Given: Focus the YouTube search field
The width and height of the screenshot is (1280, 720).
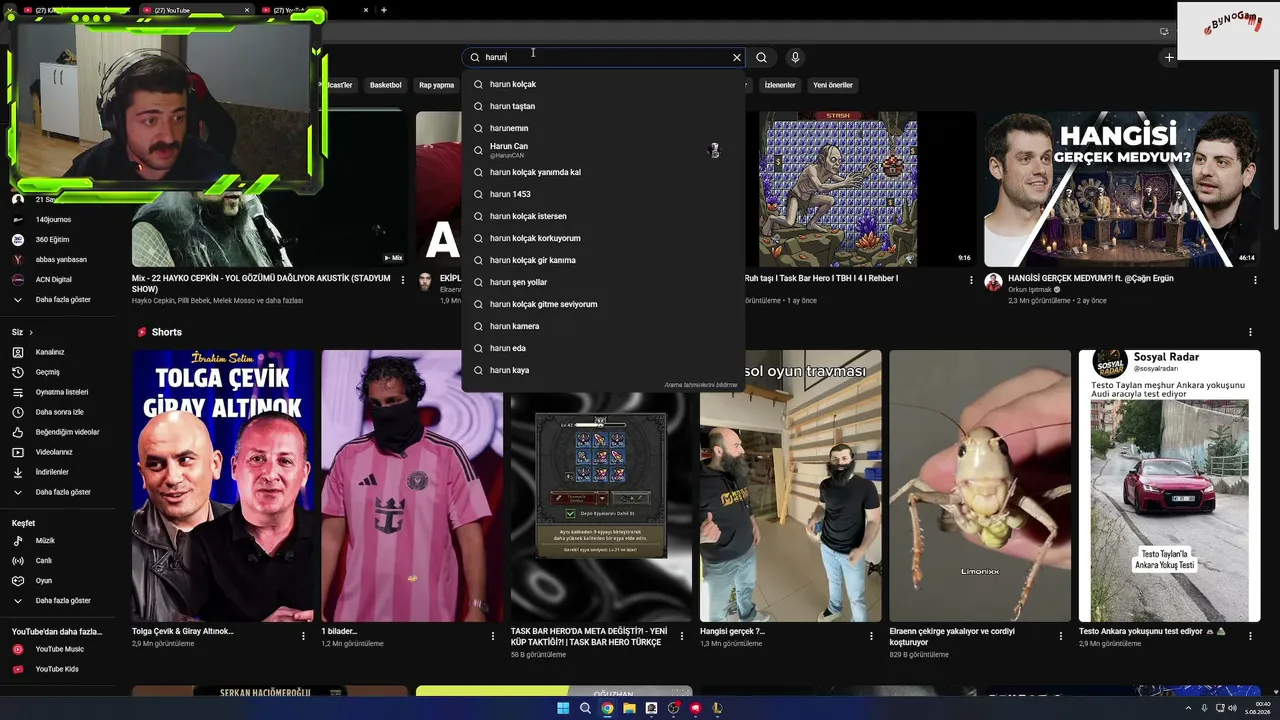Looking at the screenshot, I should pyautogui.click(x=605, y=58).
